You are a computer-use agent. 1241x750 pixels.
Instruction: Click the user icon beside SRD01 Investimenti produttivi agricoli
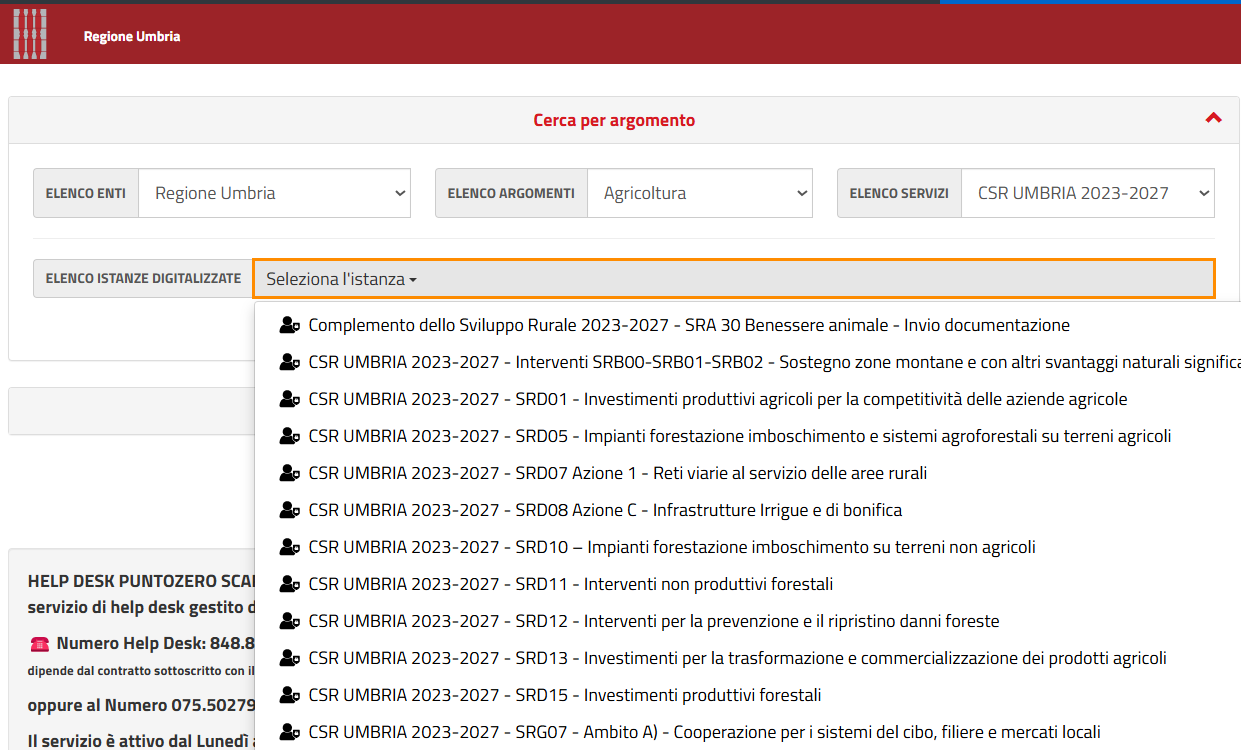(x=290, y=399)
